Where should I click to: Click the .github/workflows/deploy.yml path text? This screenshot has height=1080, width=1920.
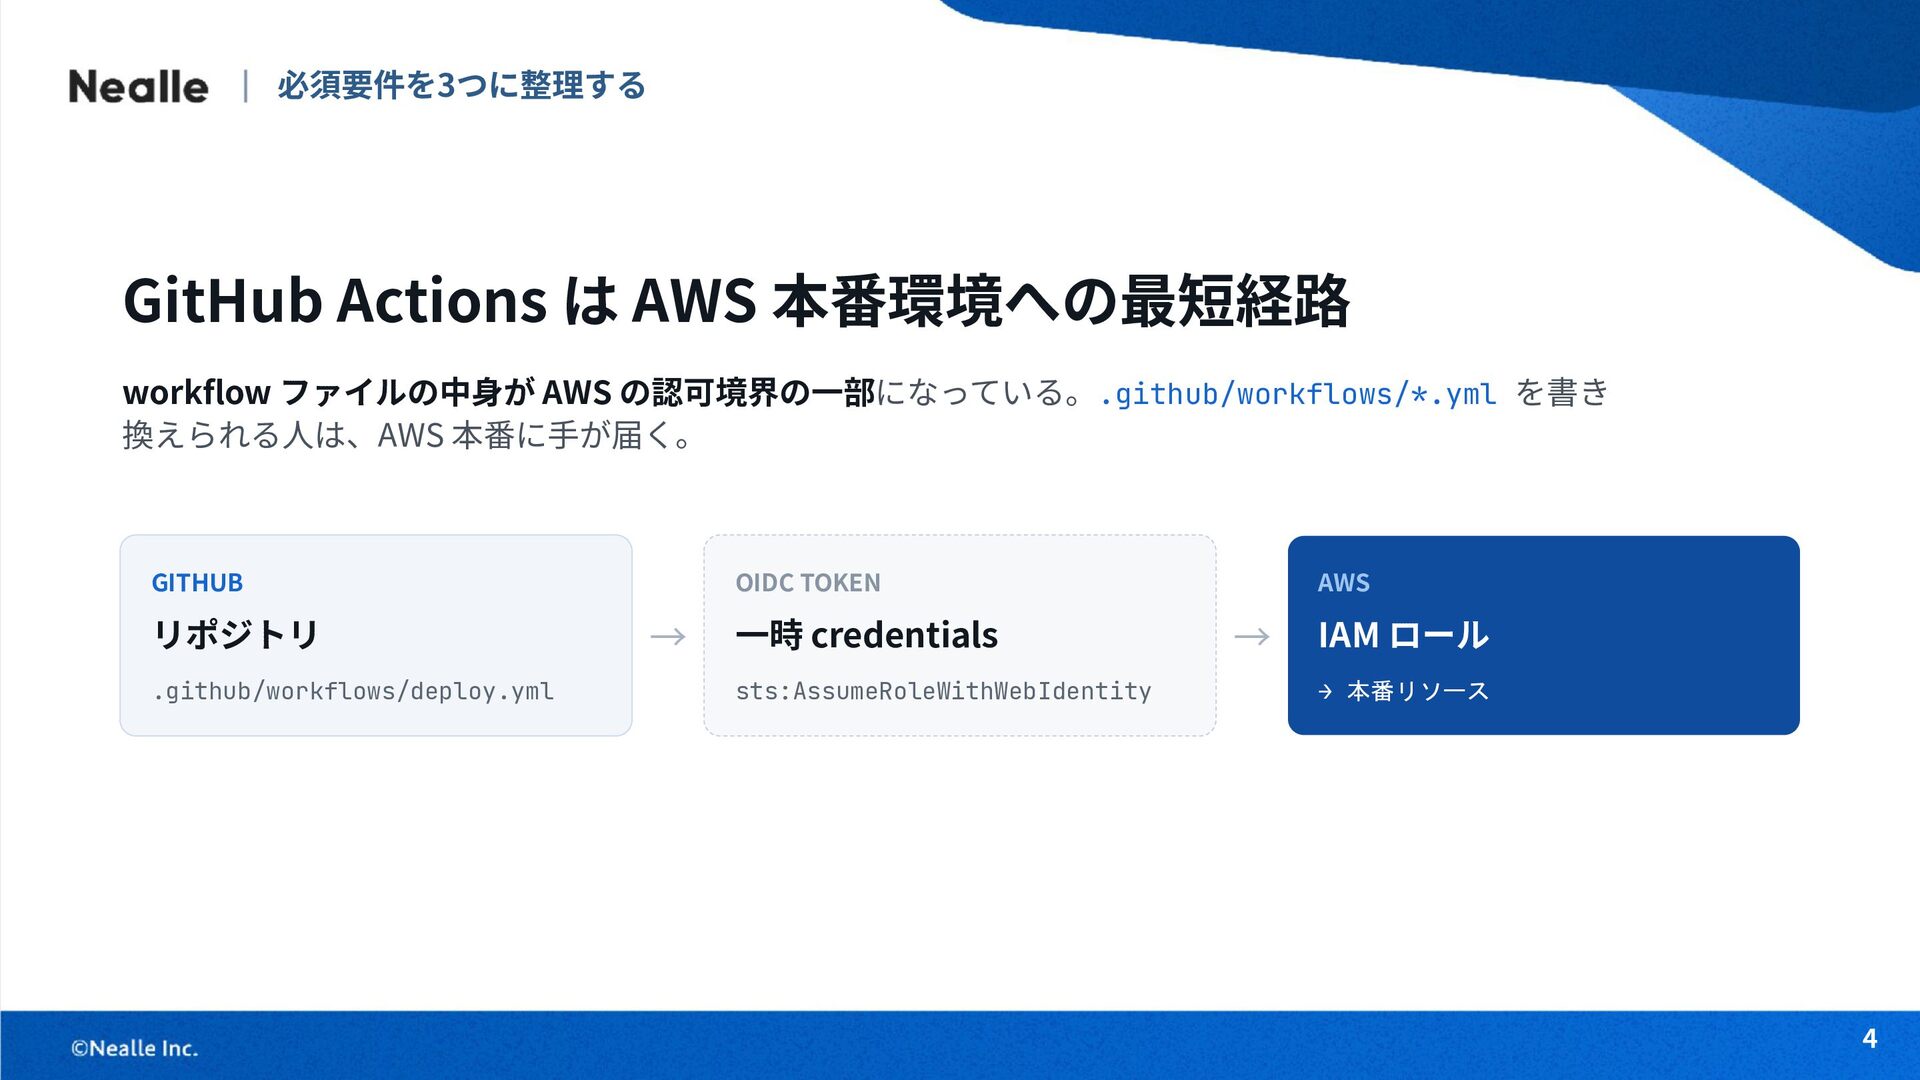tap(353, 691)
